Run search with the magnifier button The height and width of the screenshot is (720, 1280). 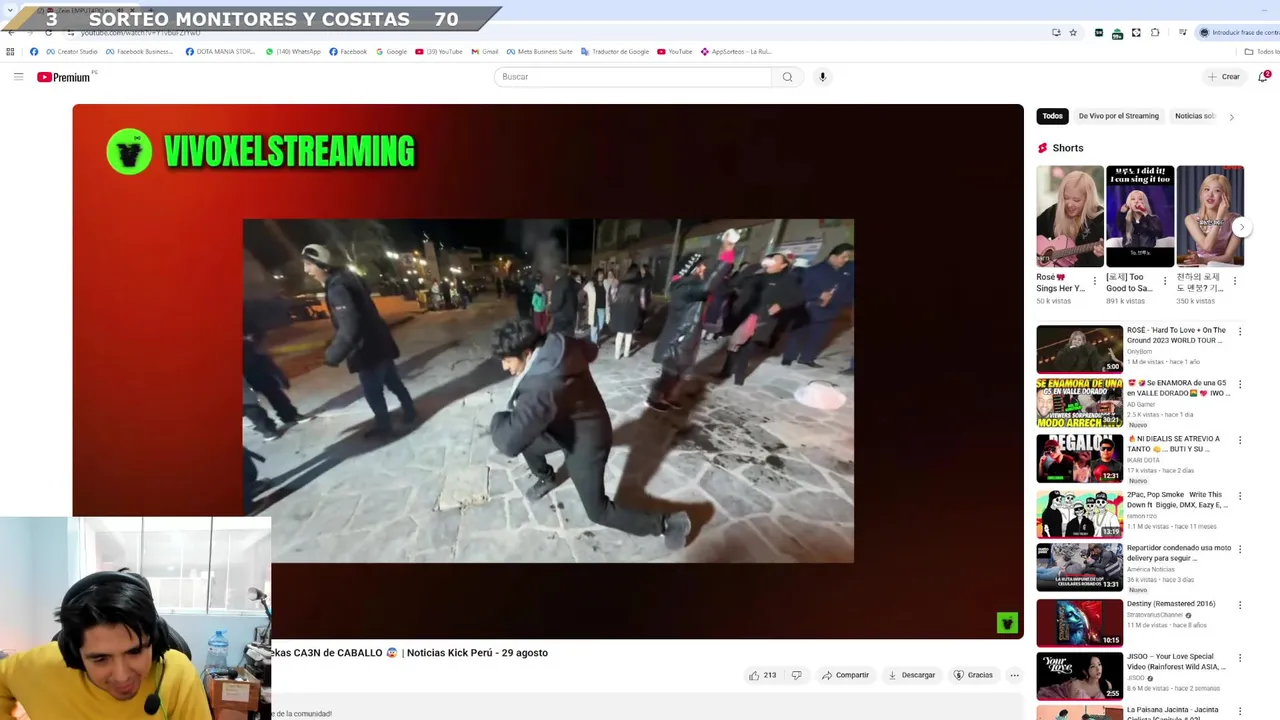(787, 77)
